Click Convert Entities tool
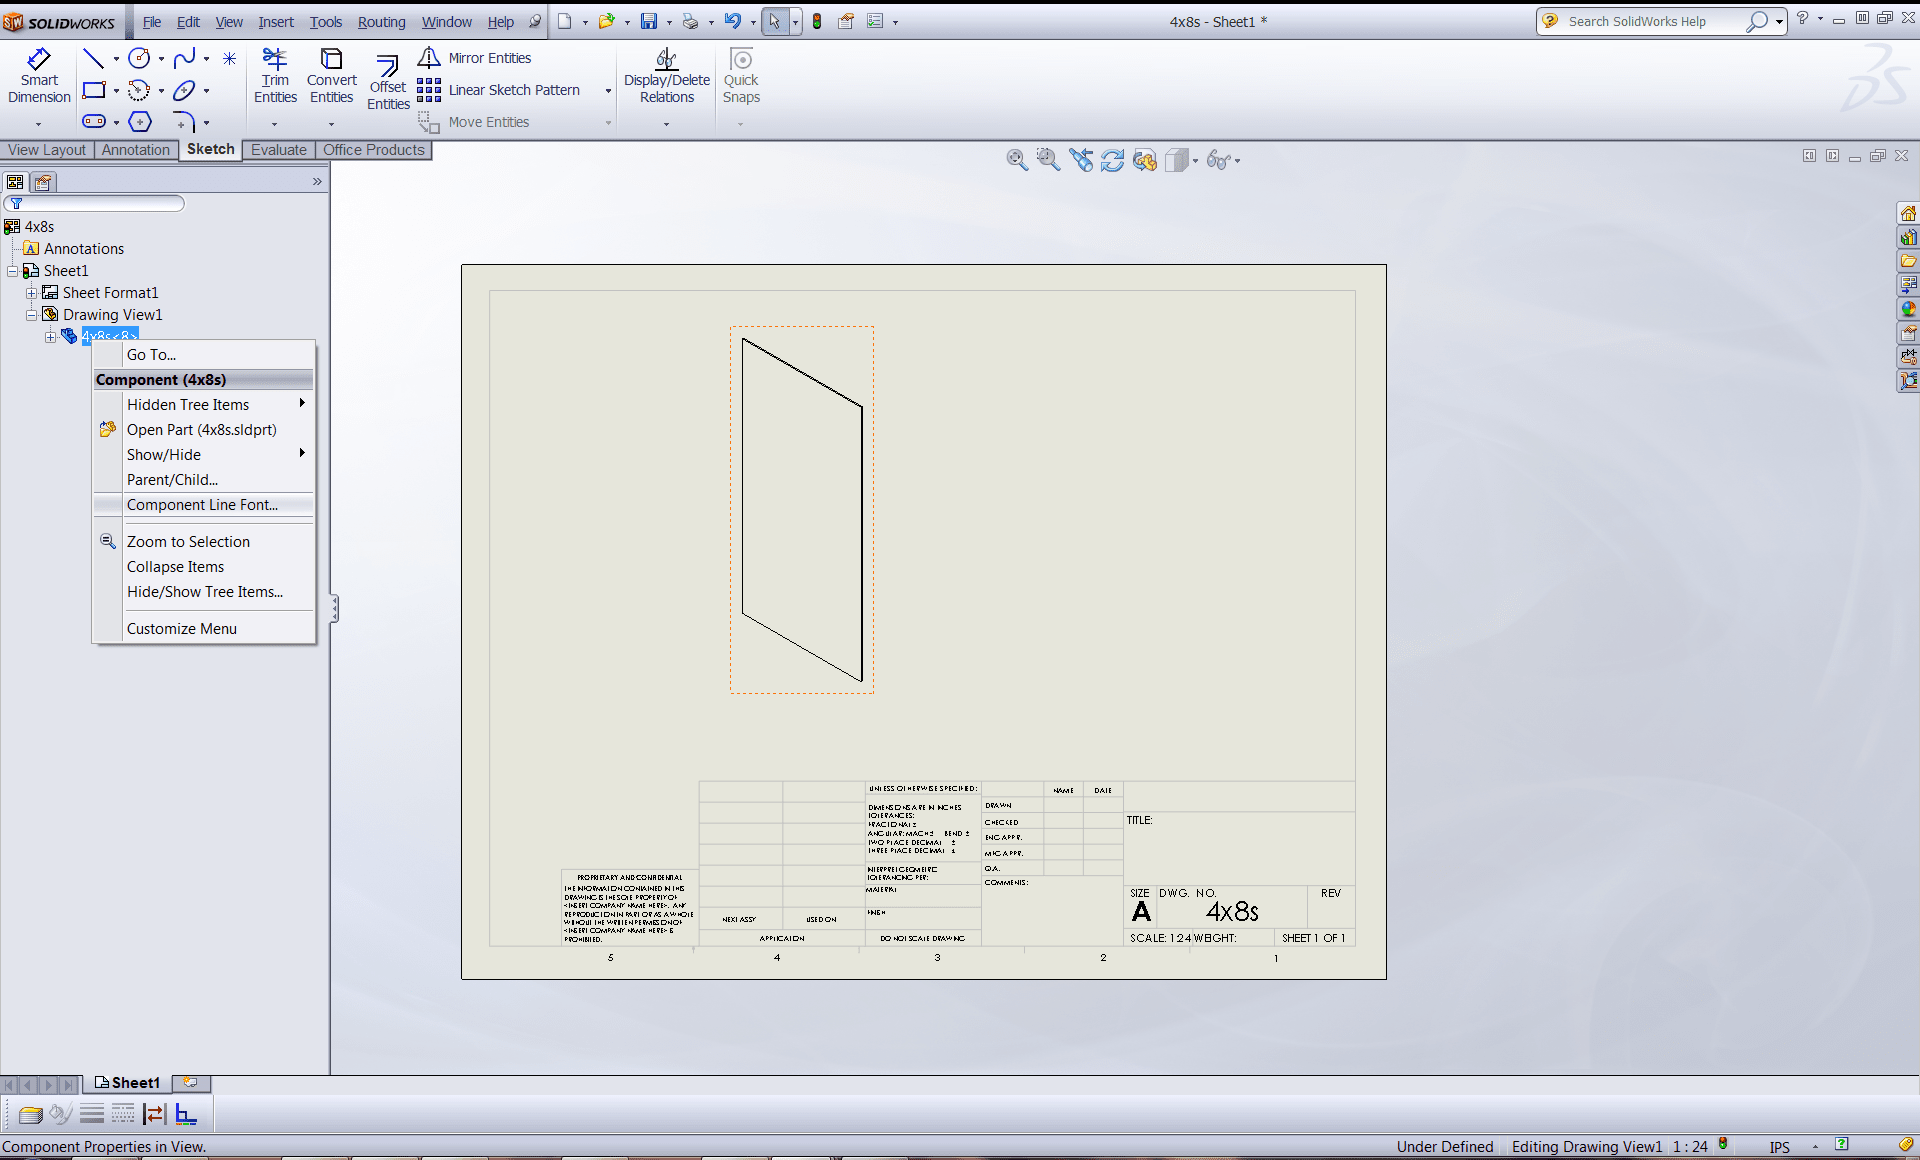 click(x=331, y=76)
